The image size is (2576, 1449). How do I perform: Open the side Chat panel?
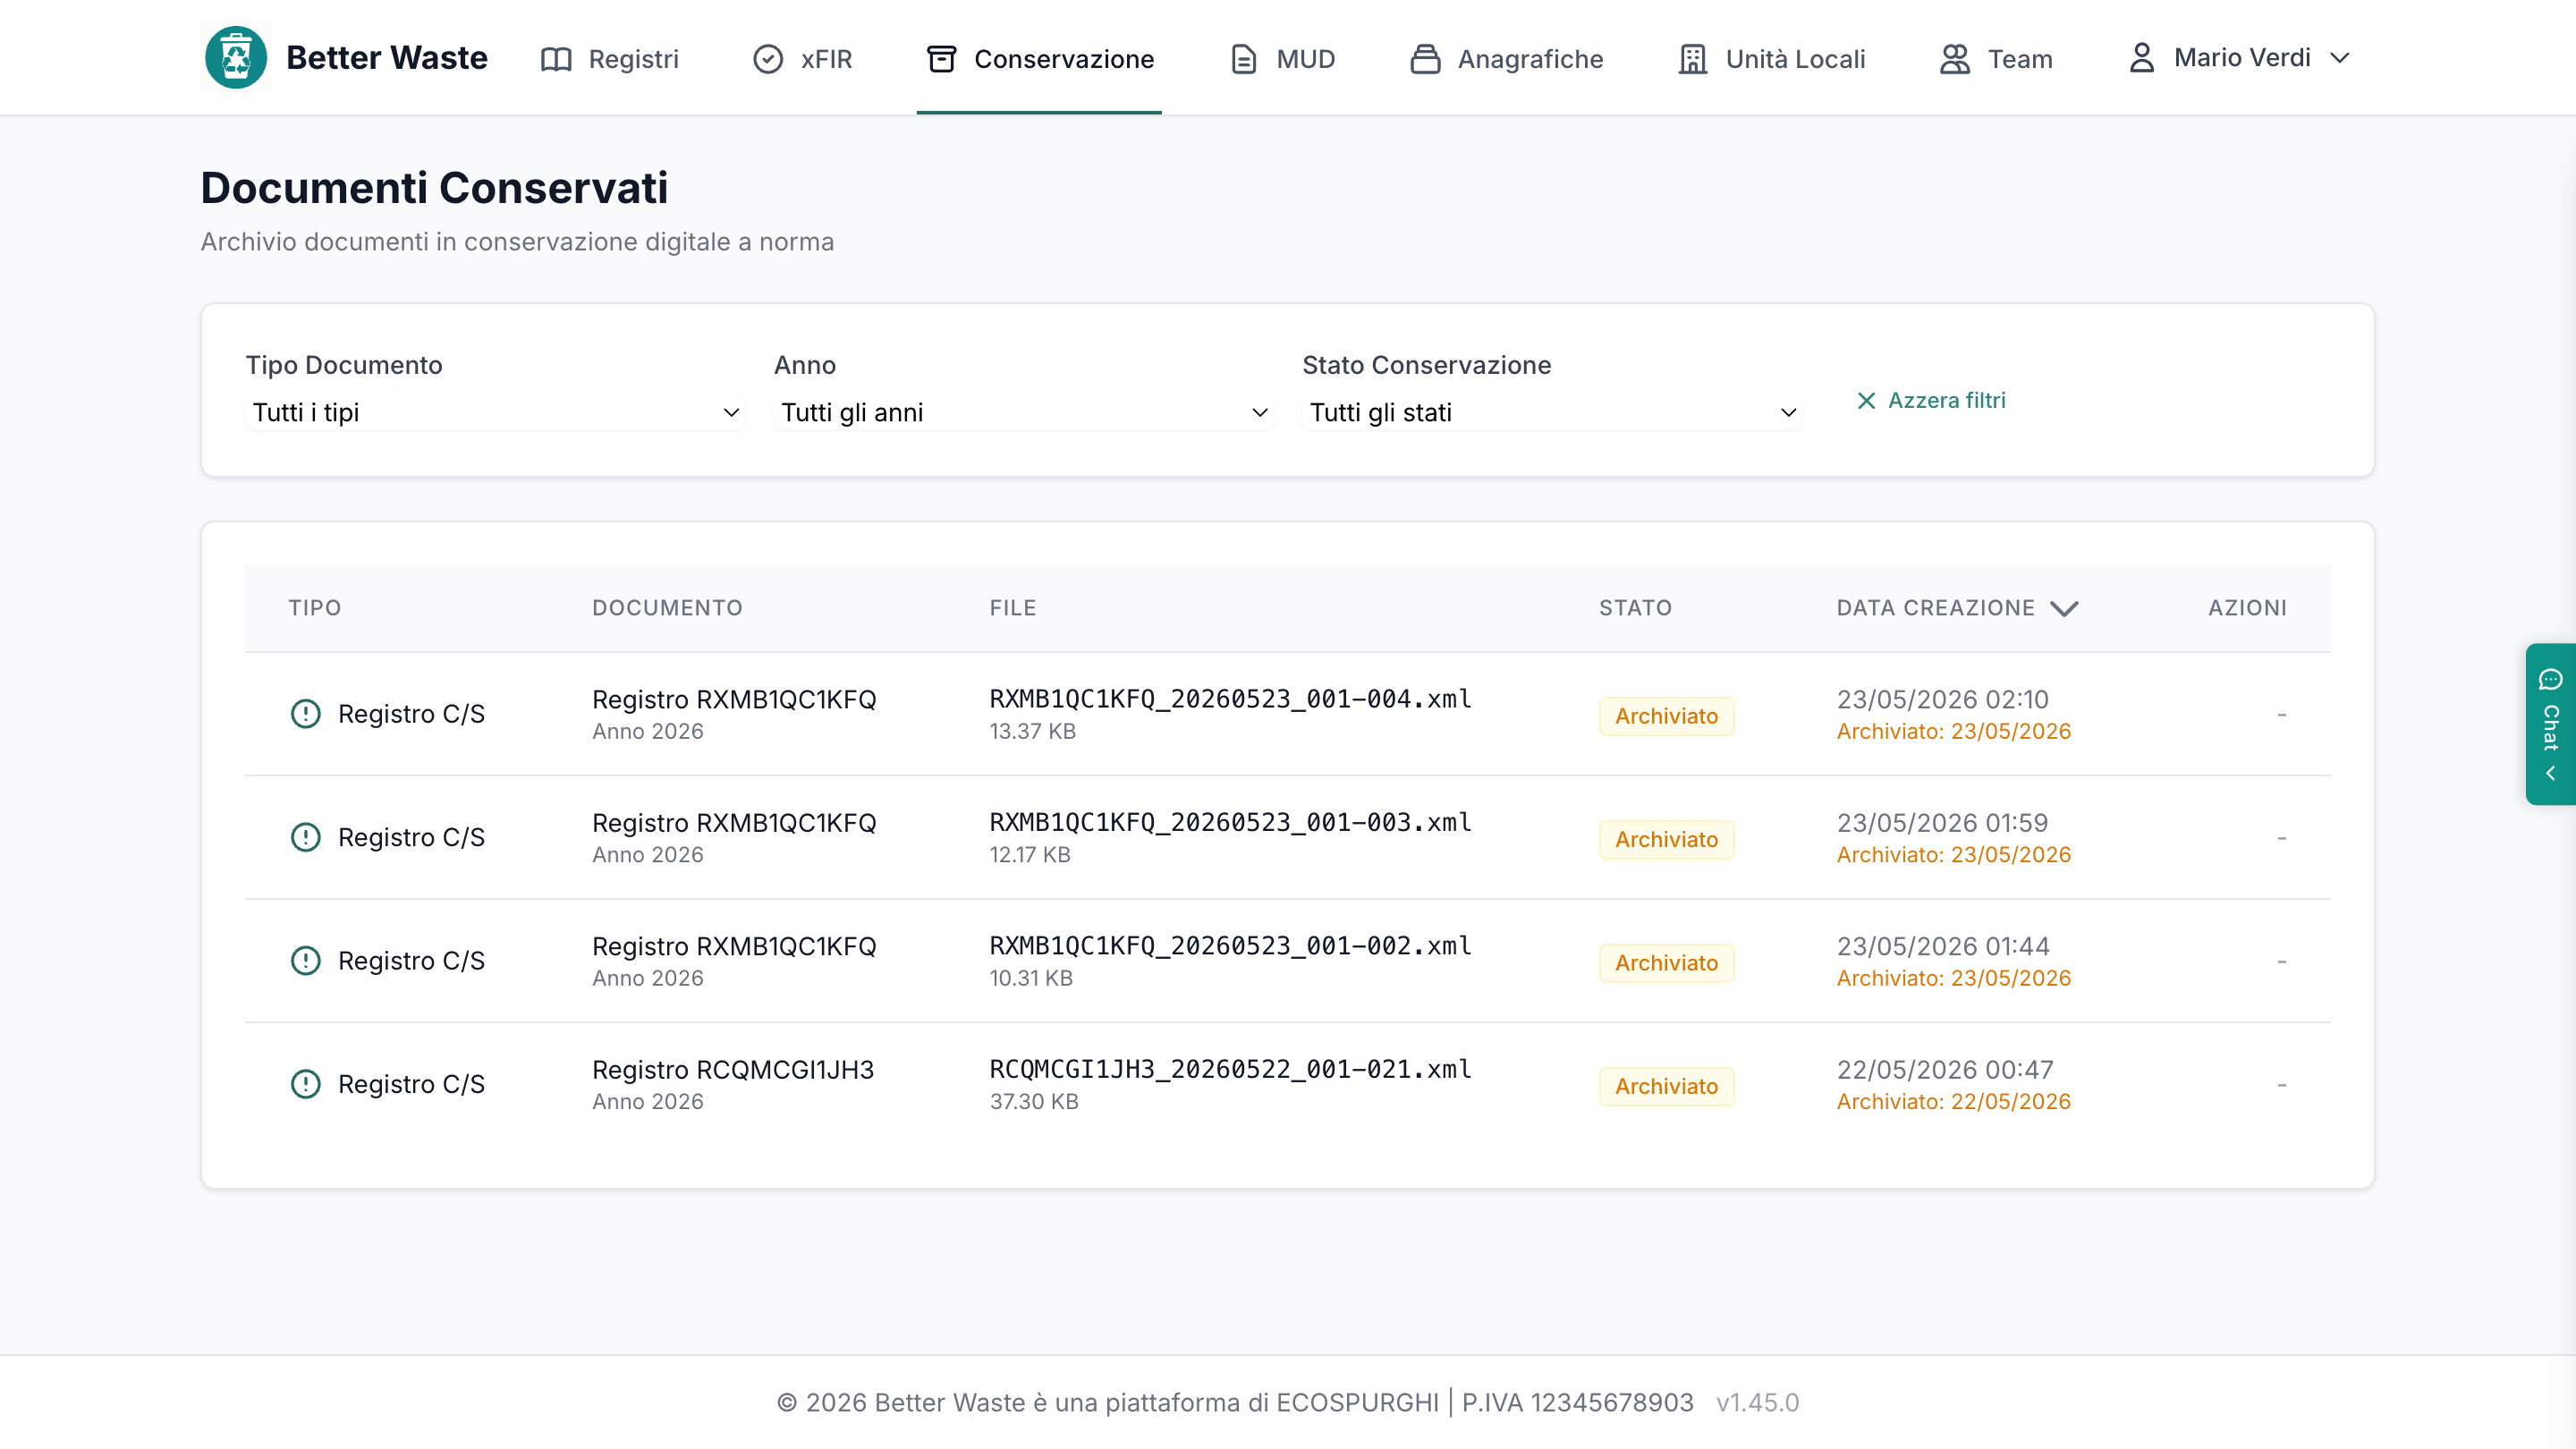tap(2550, 724)
